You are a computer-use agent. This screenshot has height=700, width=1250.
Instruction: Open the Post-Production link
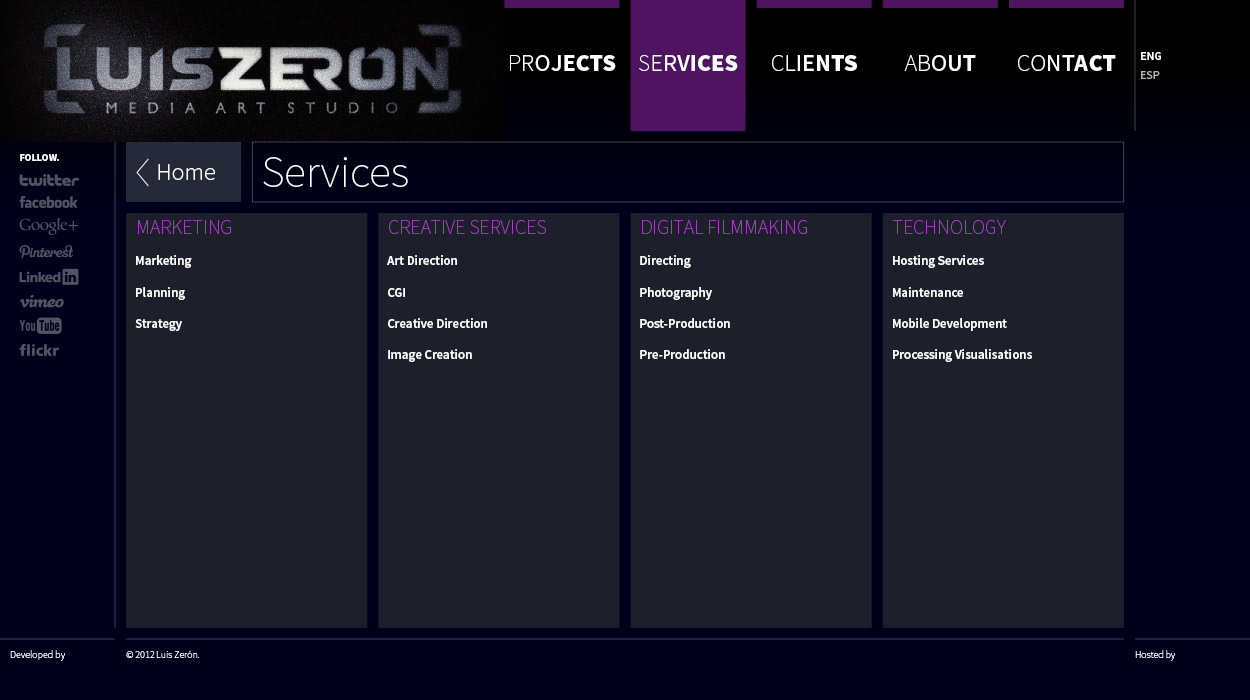click(685, 324)
